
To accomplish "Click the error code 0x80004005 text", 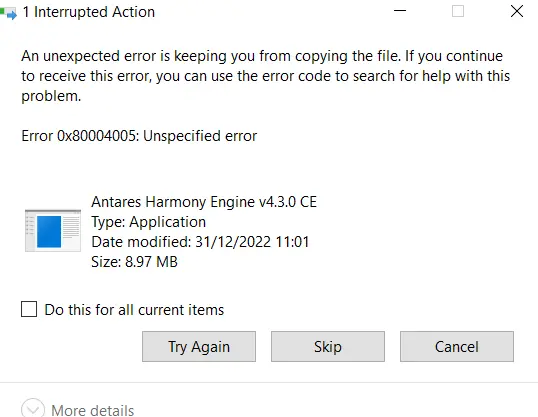I will [x=98, y=136].
